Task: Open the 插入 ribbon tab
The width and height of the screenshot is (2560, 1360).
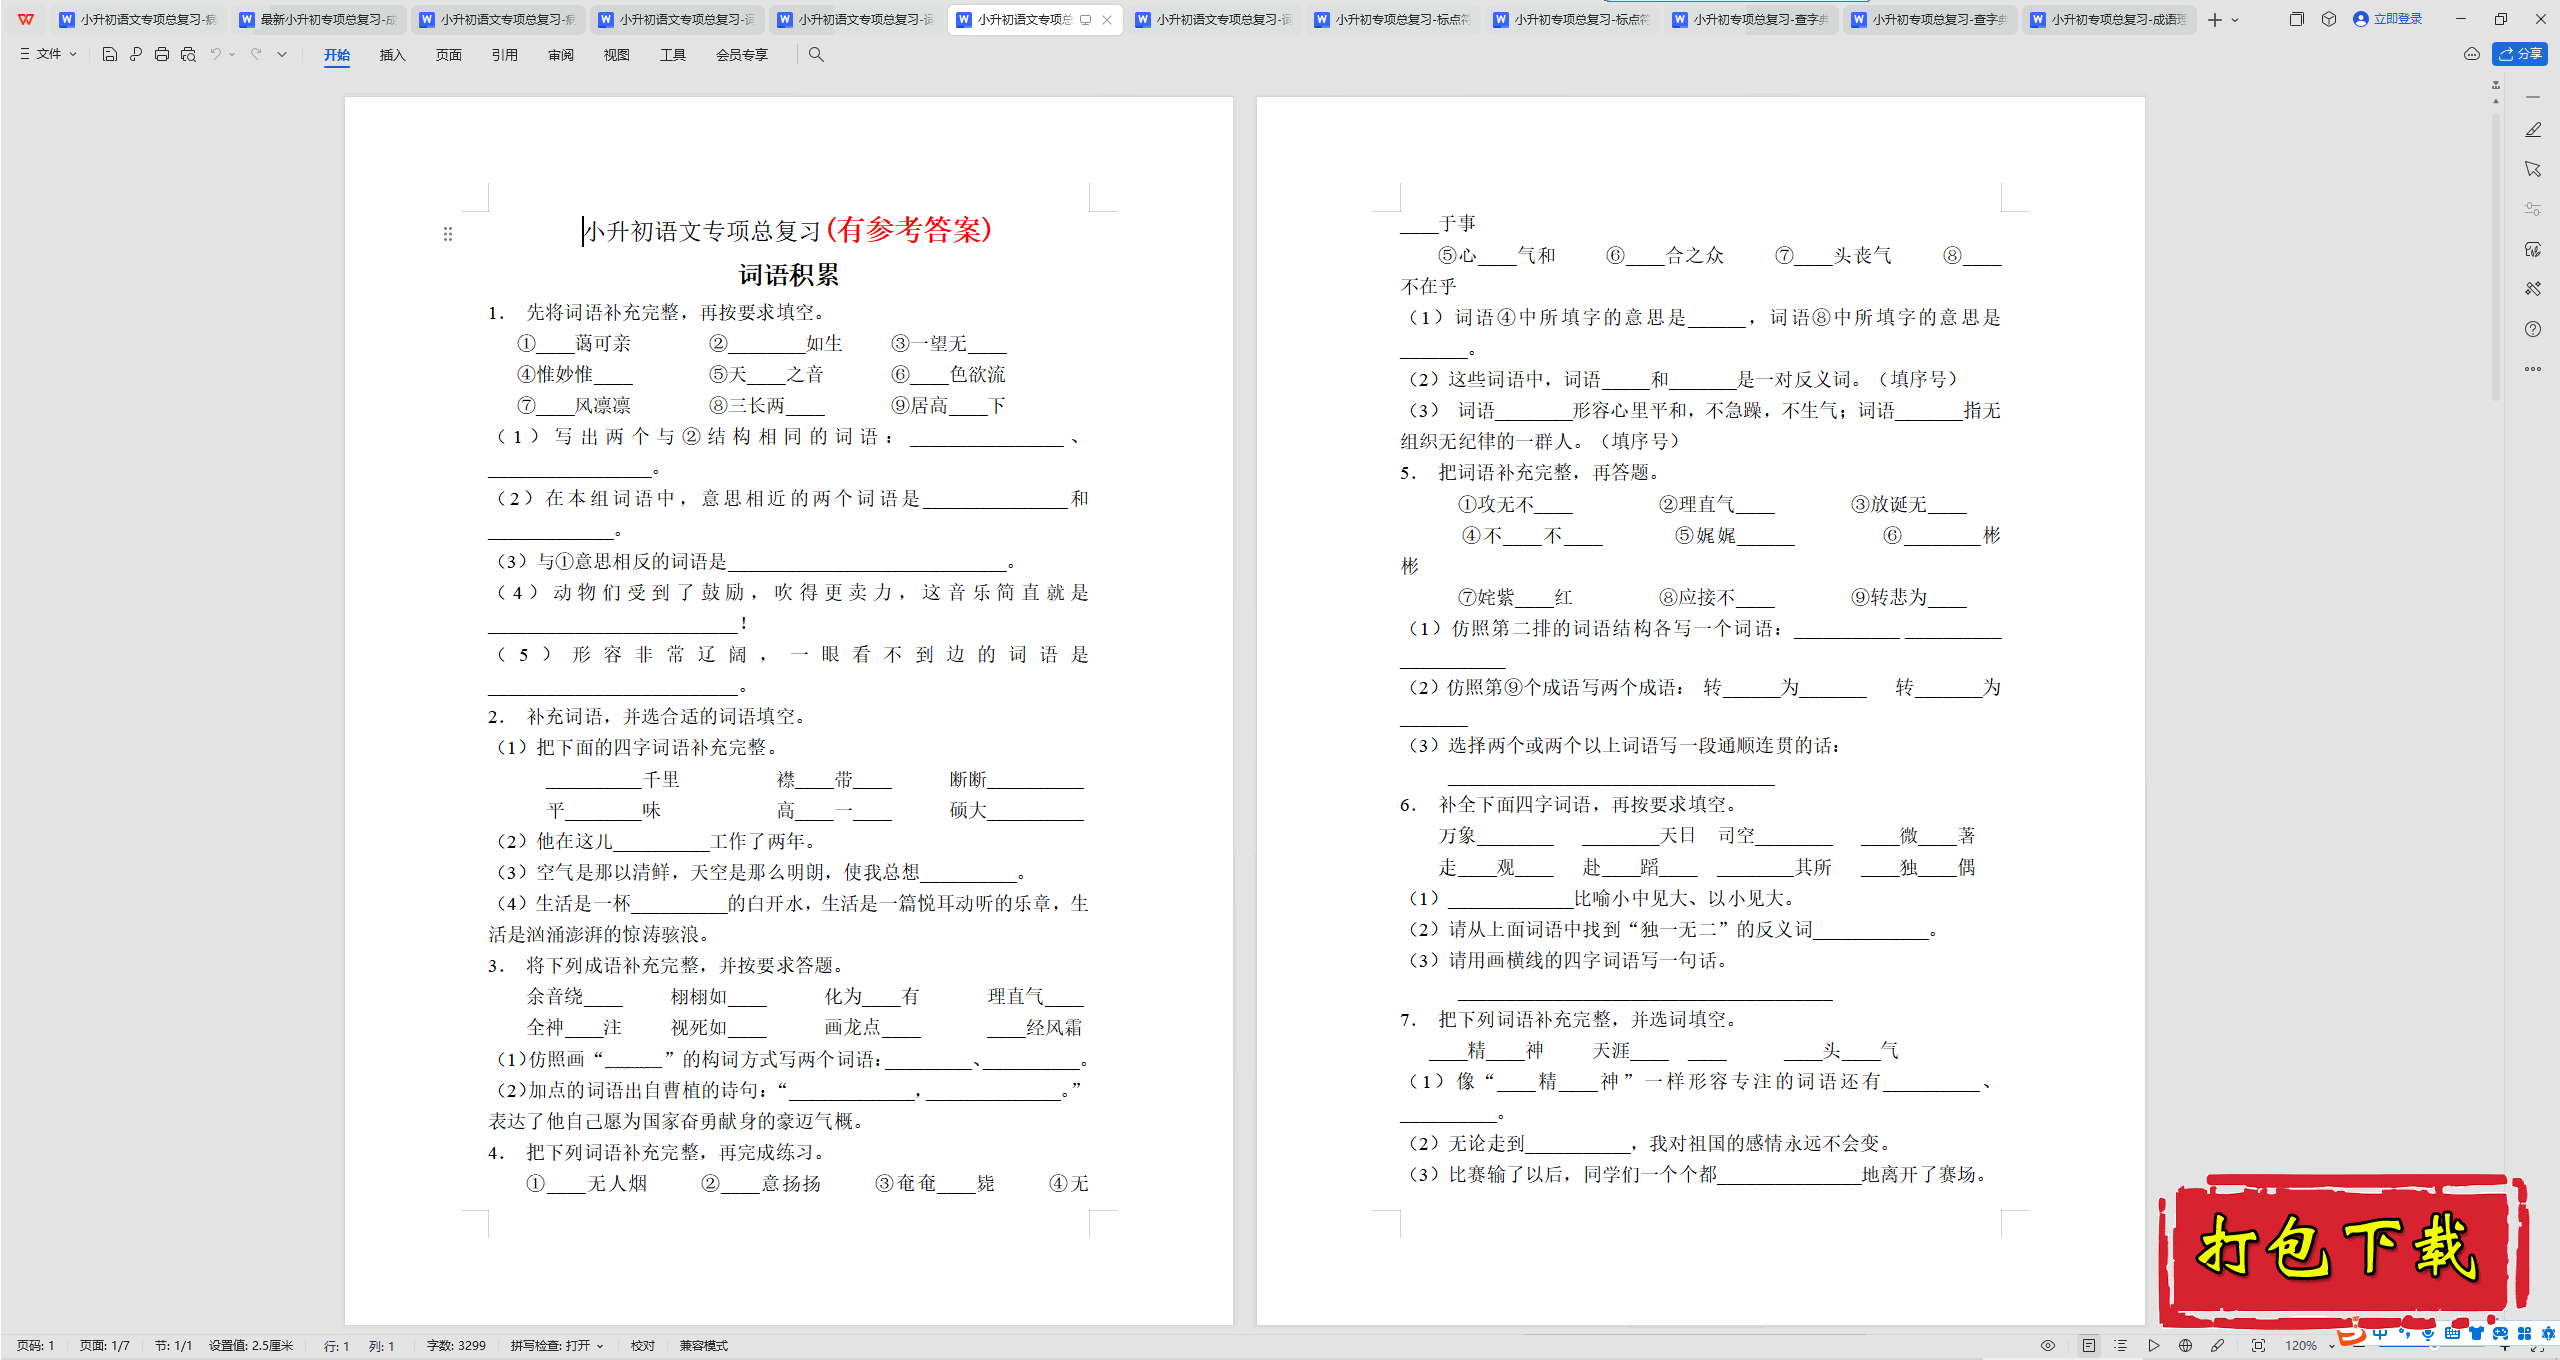Action: 392,55
